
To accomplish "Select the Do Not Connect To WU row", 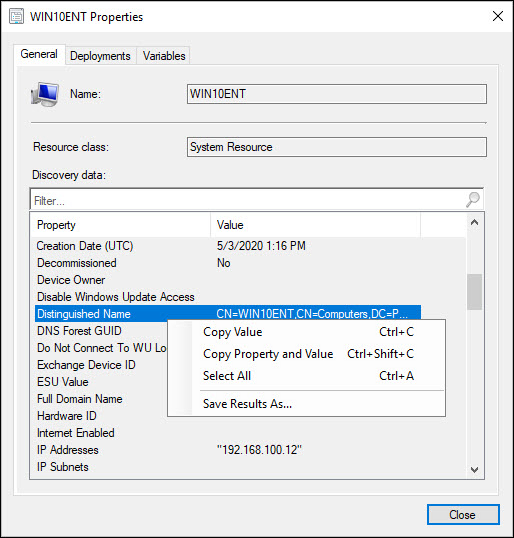I will 101,348.
